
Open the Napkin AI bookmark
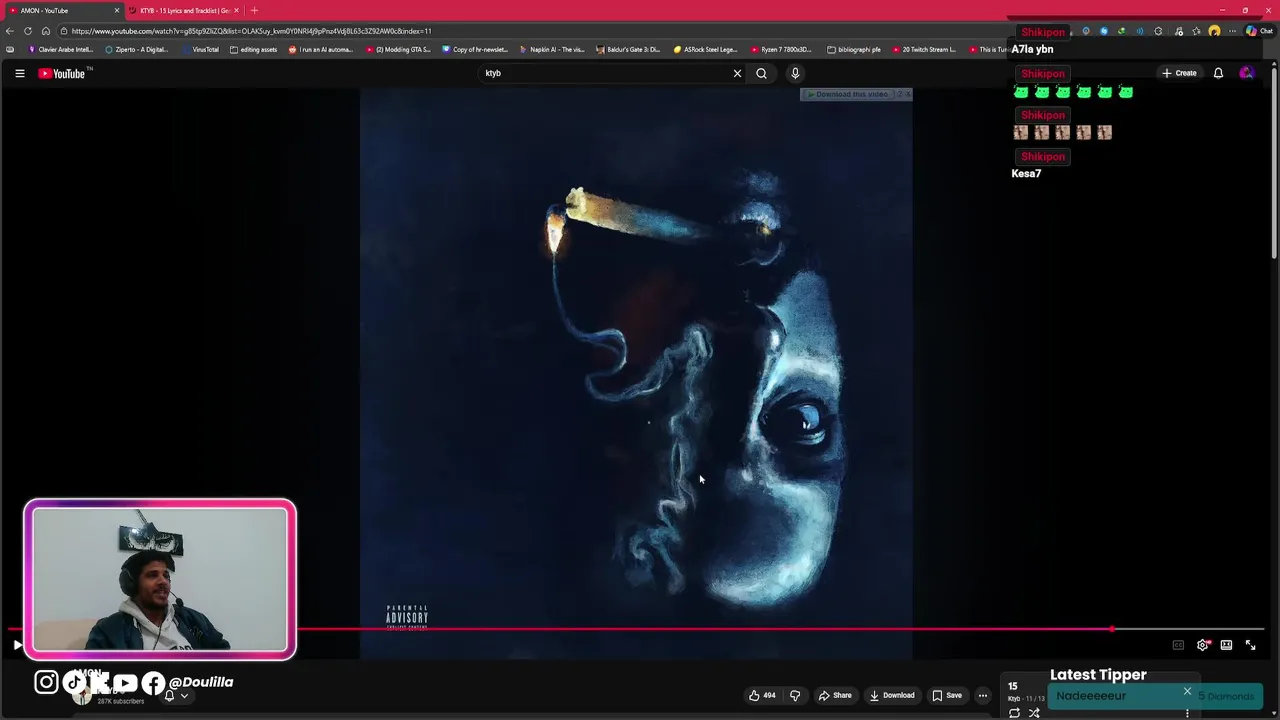coord(551,49)
